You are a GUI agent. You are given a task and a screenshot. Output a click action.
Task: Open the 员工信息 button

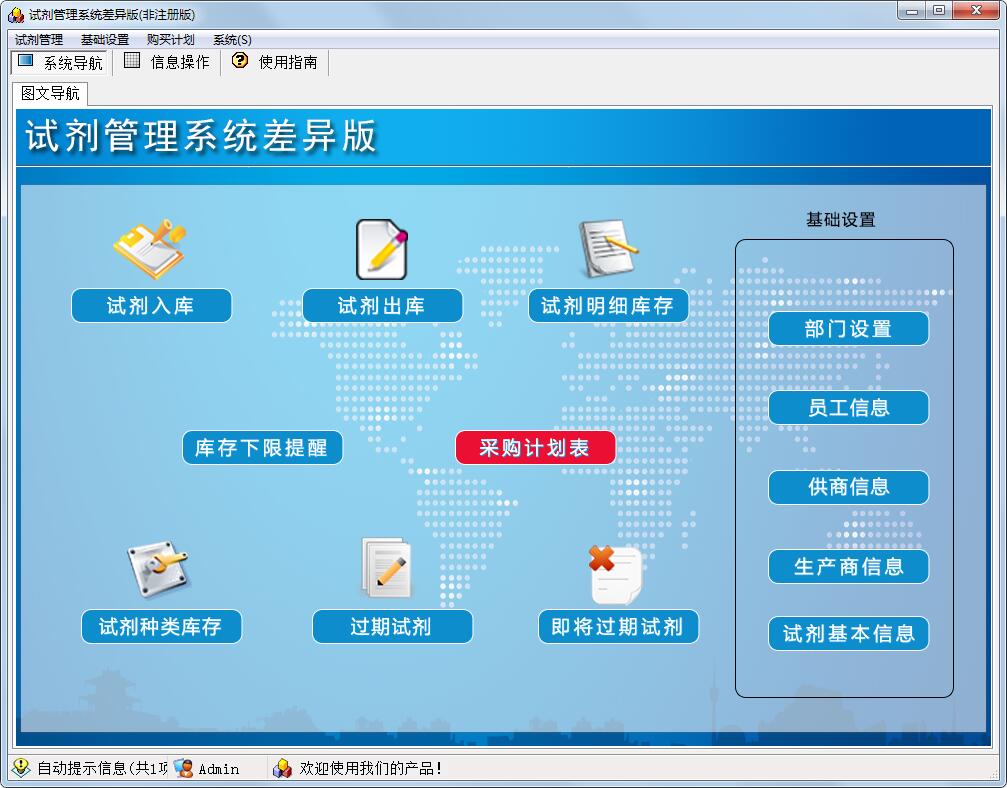[x=848, y=408]
